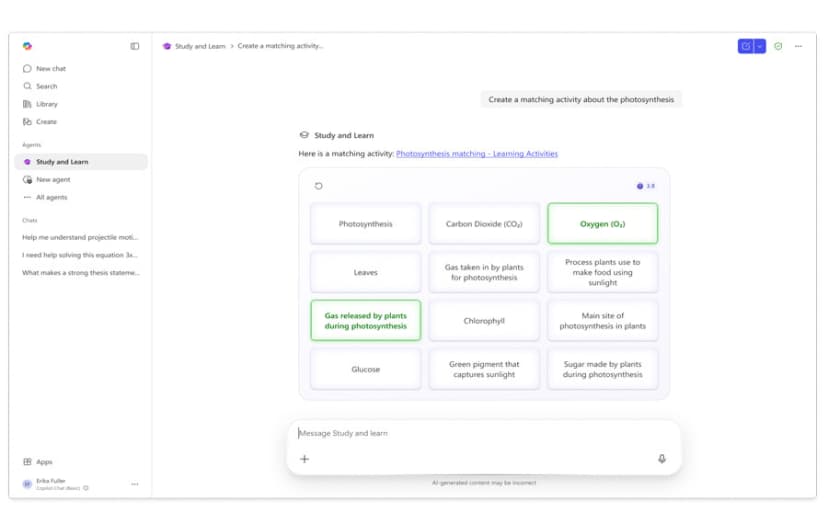Select 'Sugar made by plants' card

click(x=603, y=369)
